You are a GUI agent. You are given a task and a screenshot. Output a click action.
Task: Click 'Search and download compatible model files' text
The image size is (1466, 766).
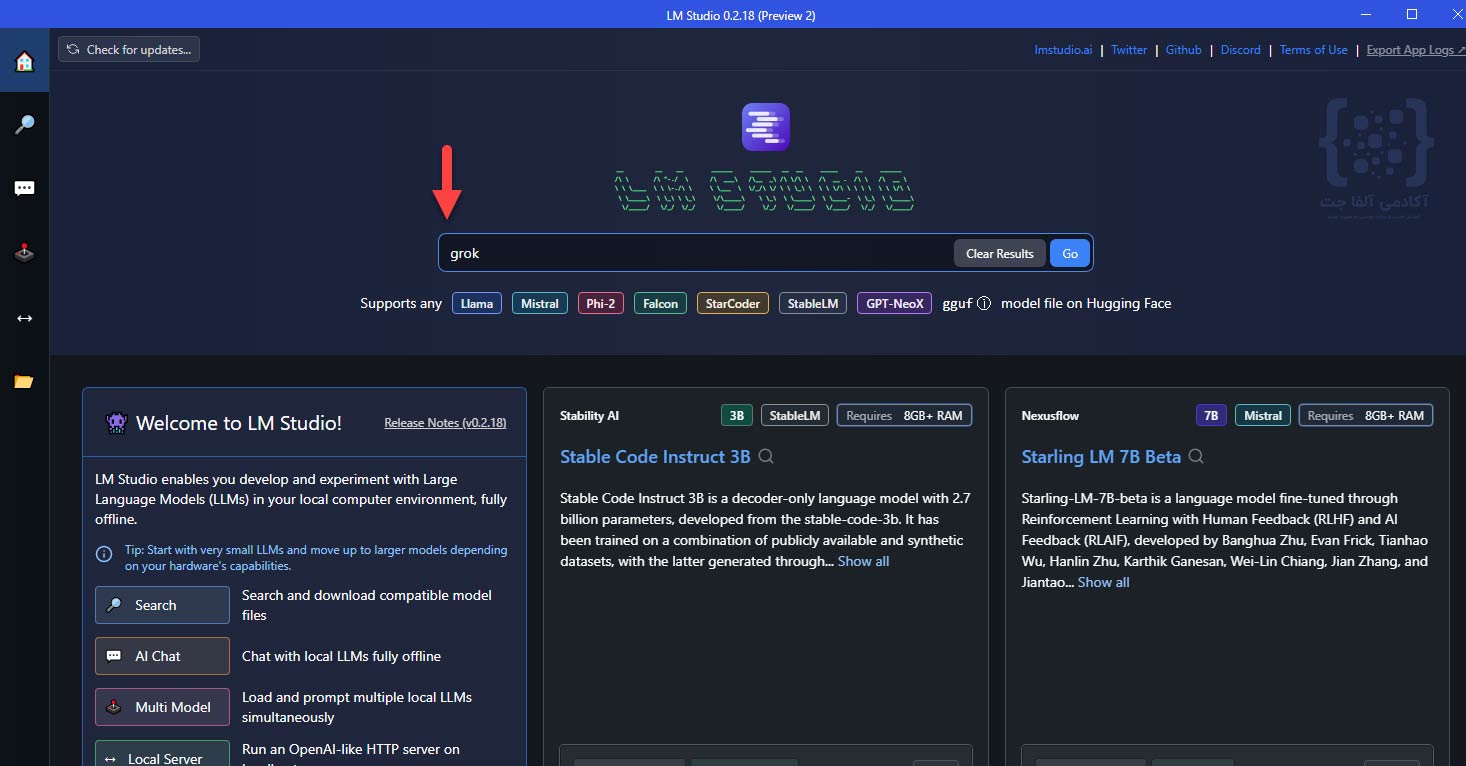(x=367, y=605)
